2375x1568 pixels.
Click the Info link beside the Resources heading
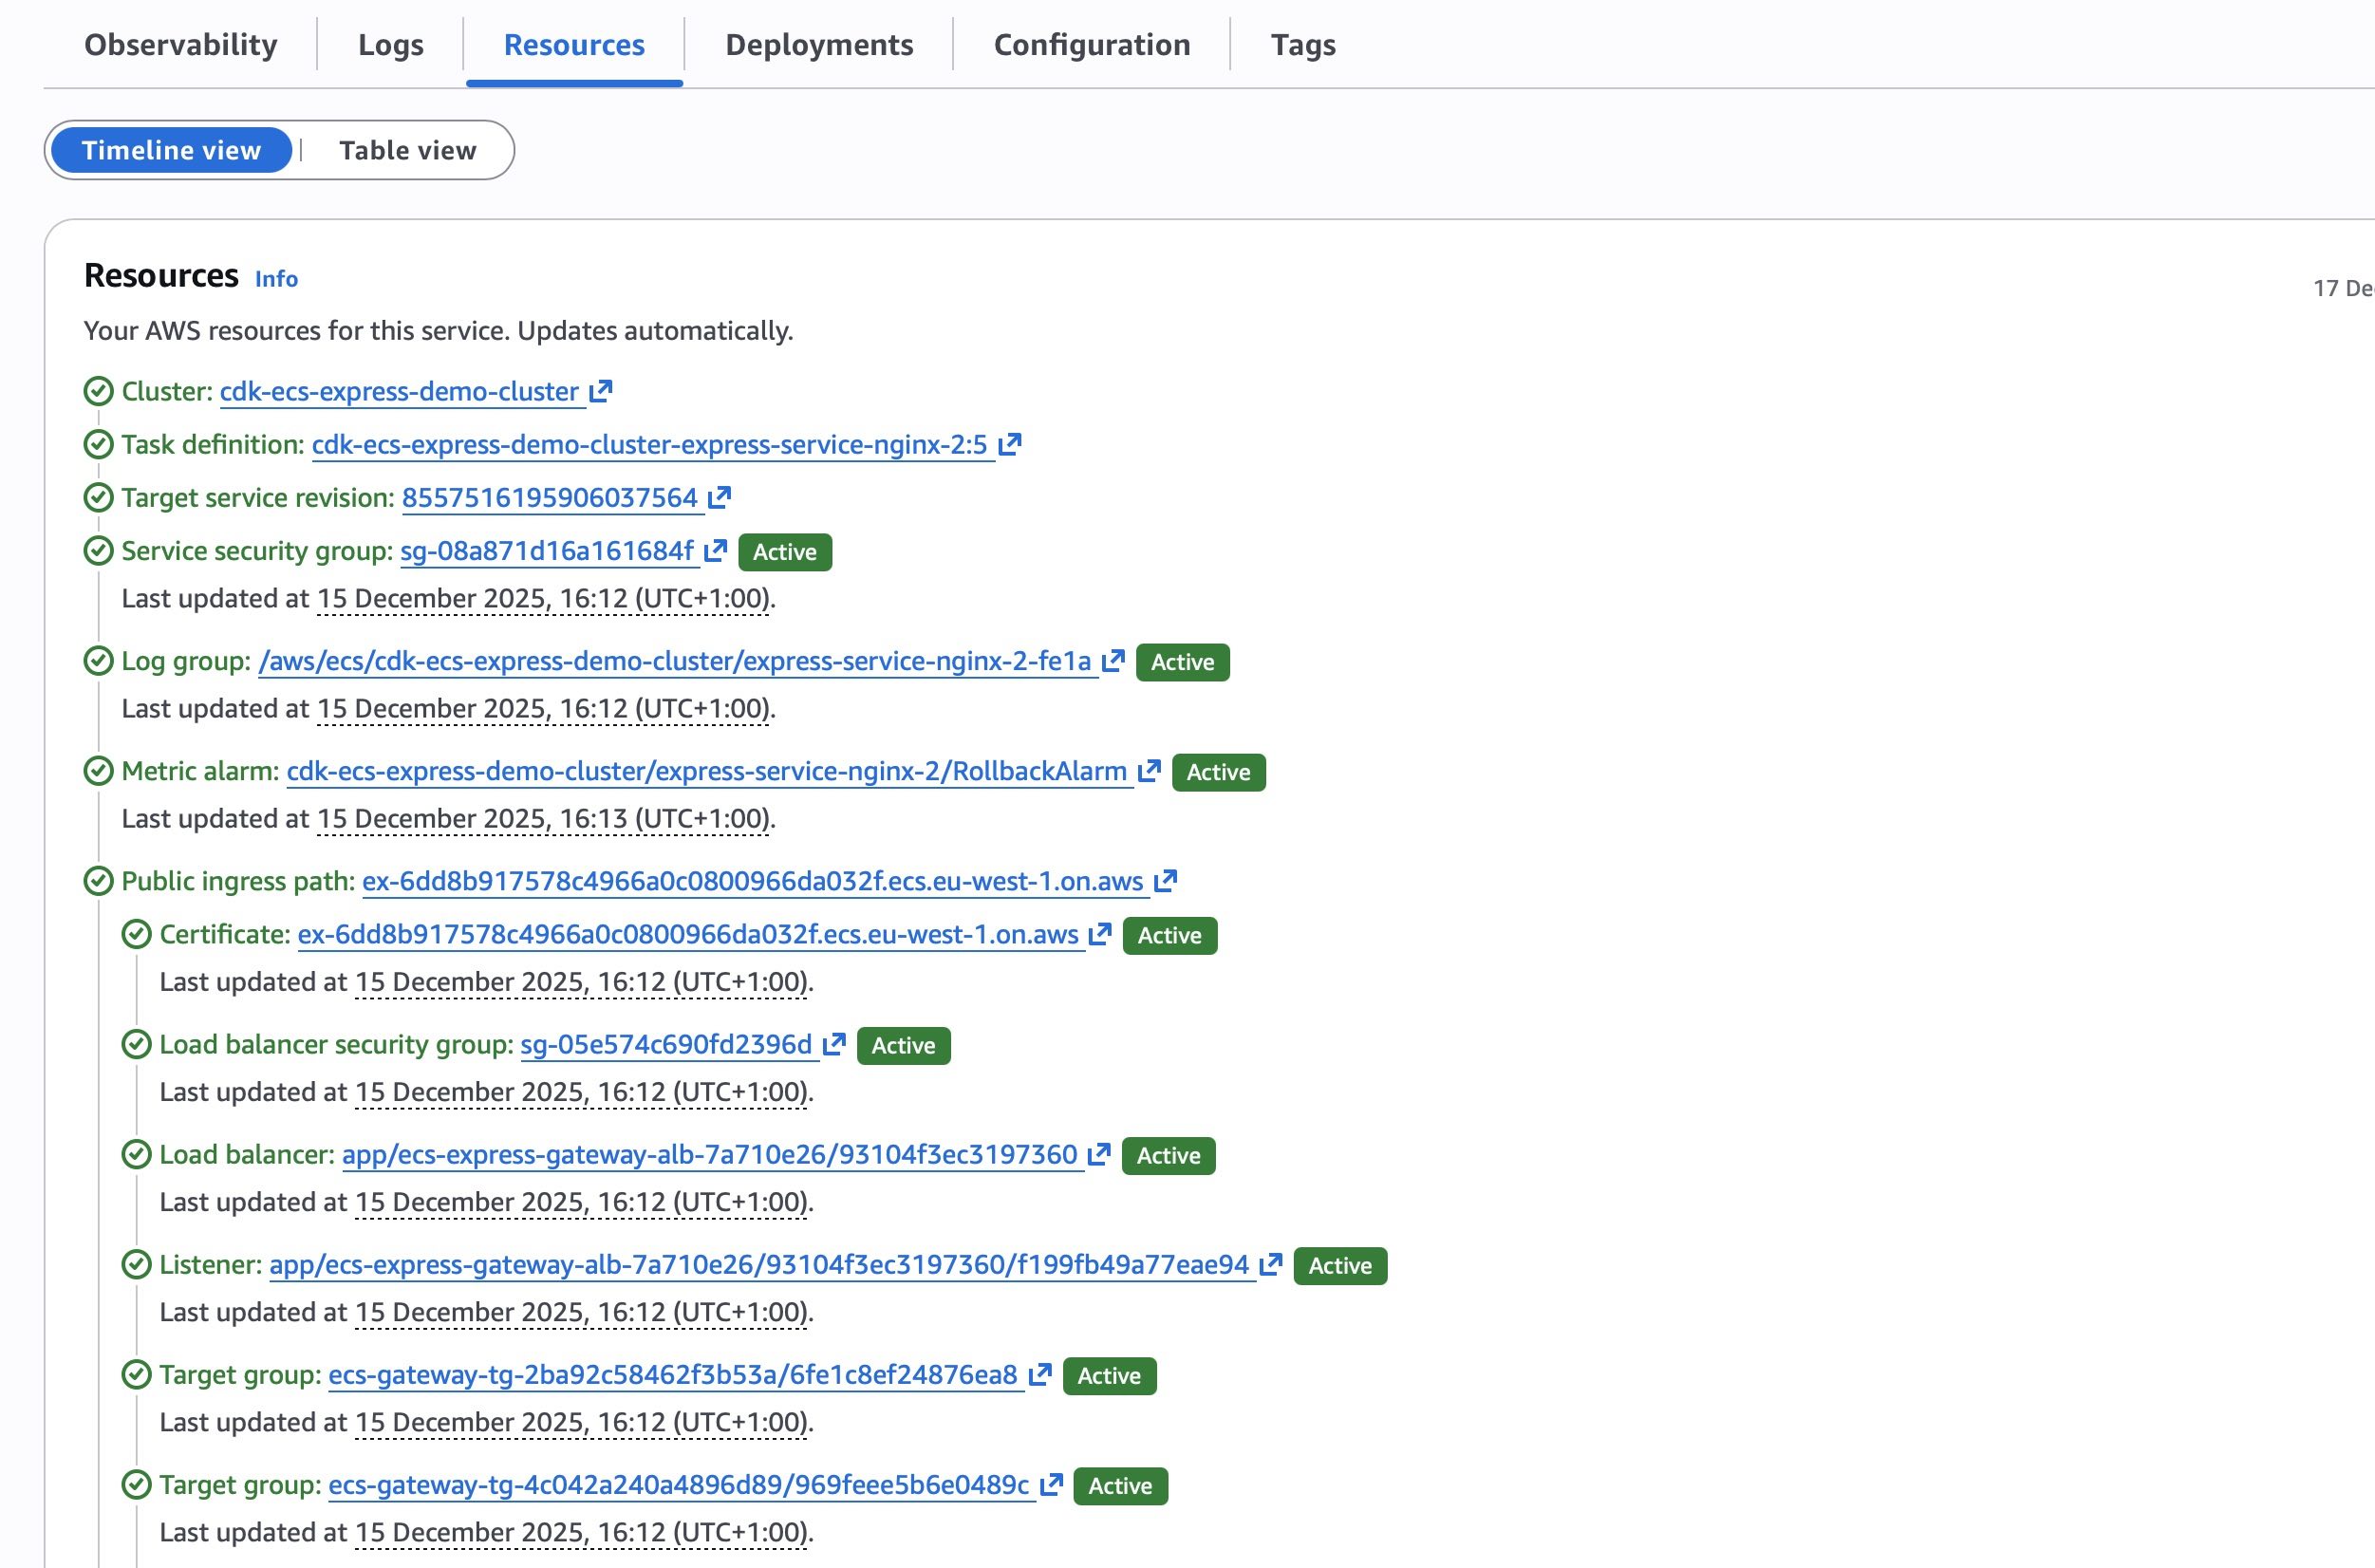(x=274, y=279)
